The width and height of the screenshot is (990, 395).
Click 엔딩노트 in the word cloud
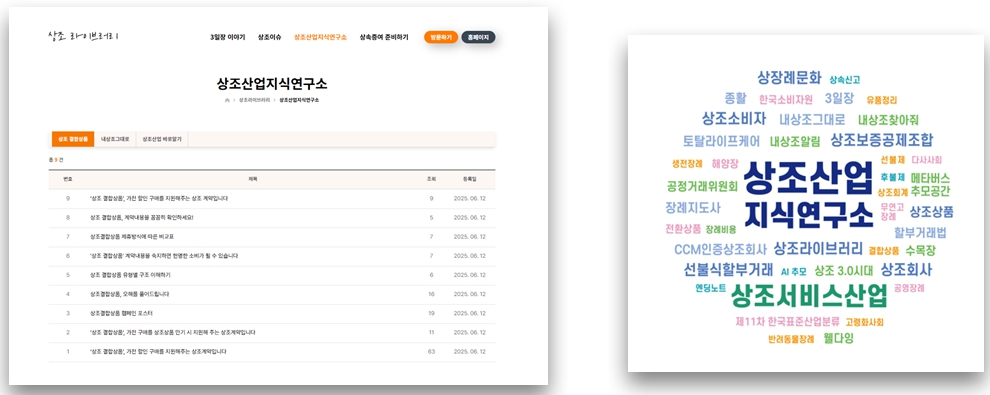pyautogui.click(x=710, y=288)
